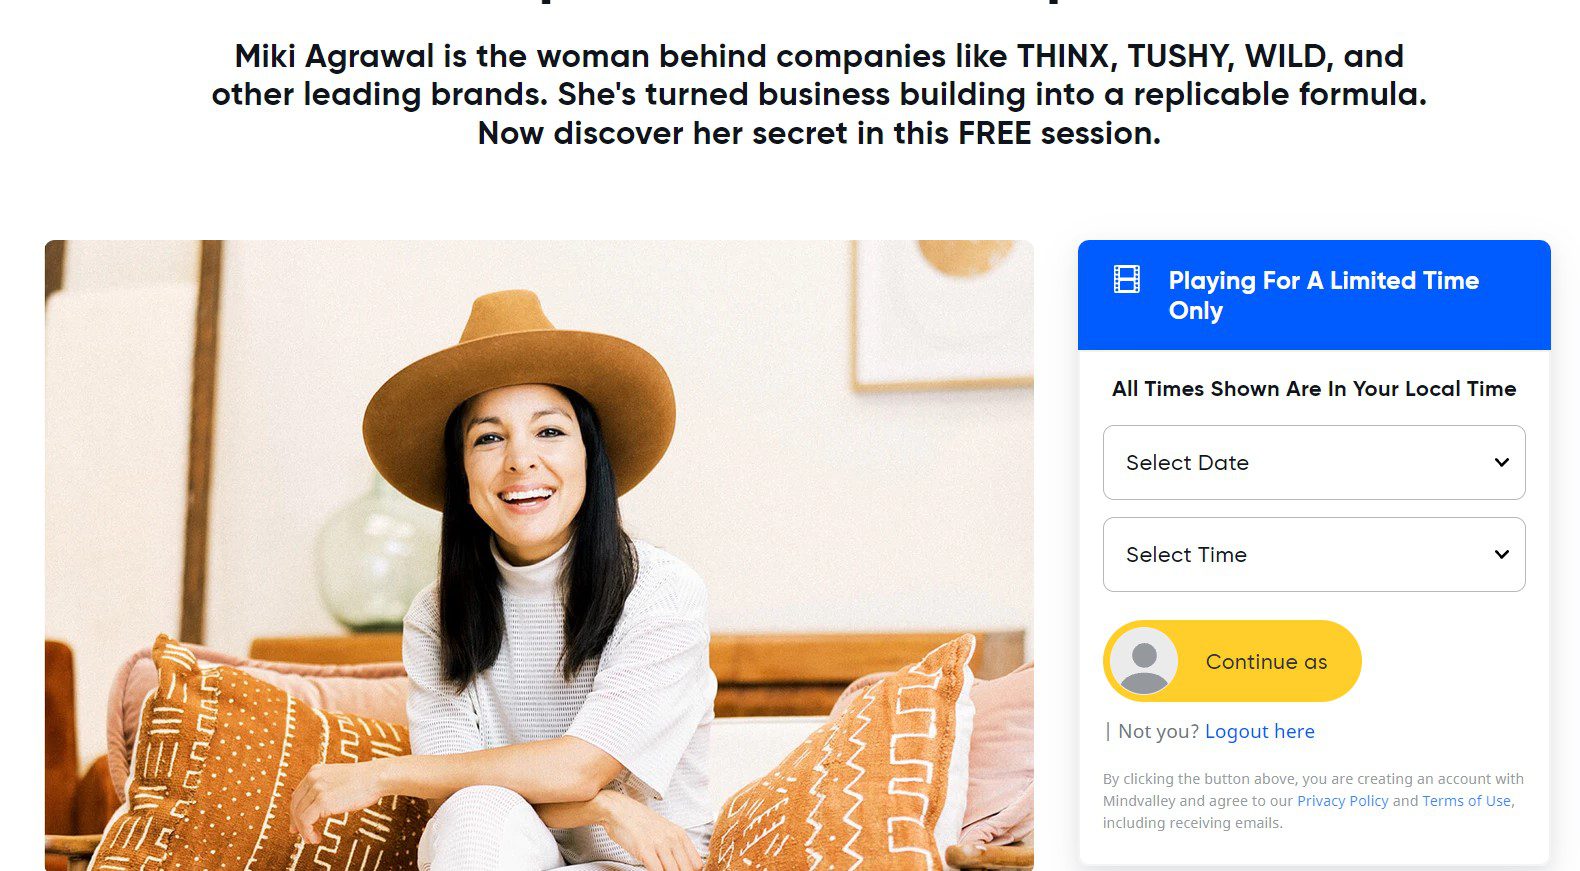Click the Not you? text
Viewport: 1580px width, 871px height.
[1158, 731]
